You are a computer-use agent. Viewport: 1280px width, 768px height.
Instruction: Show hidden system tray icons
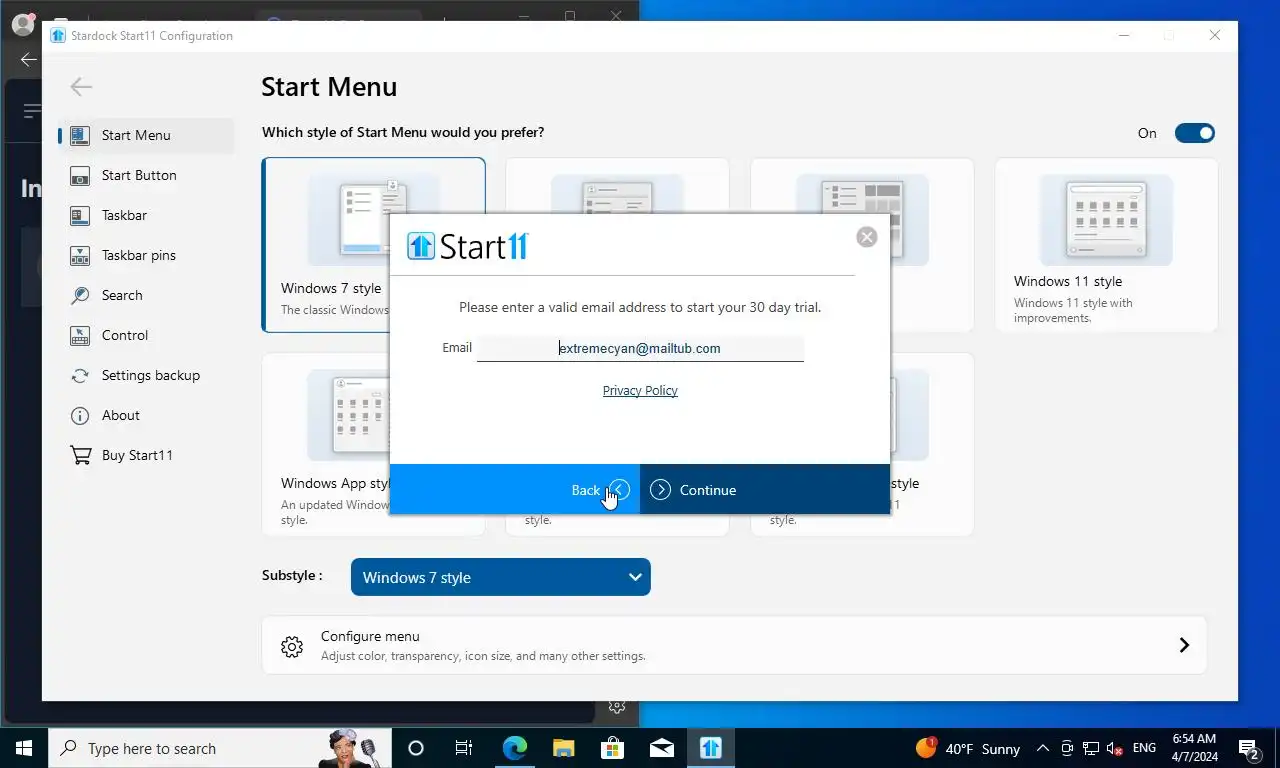click(x=1043, y=748)
